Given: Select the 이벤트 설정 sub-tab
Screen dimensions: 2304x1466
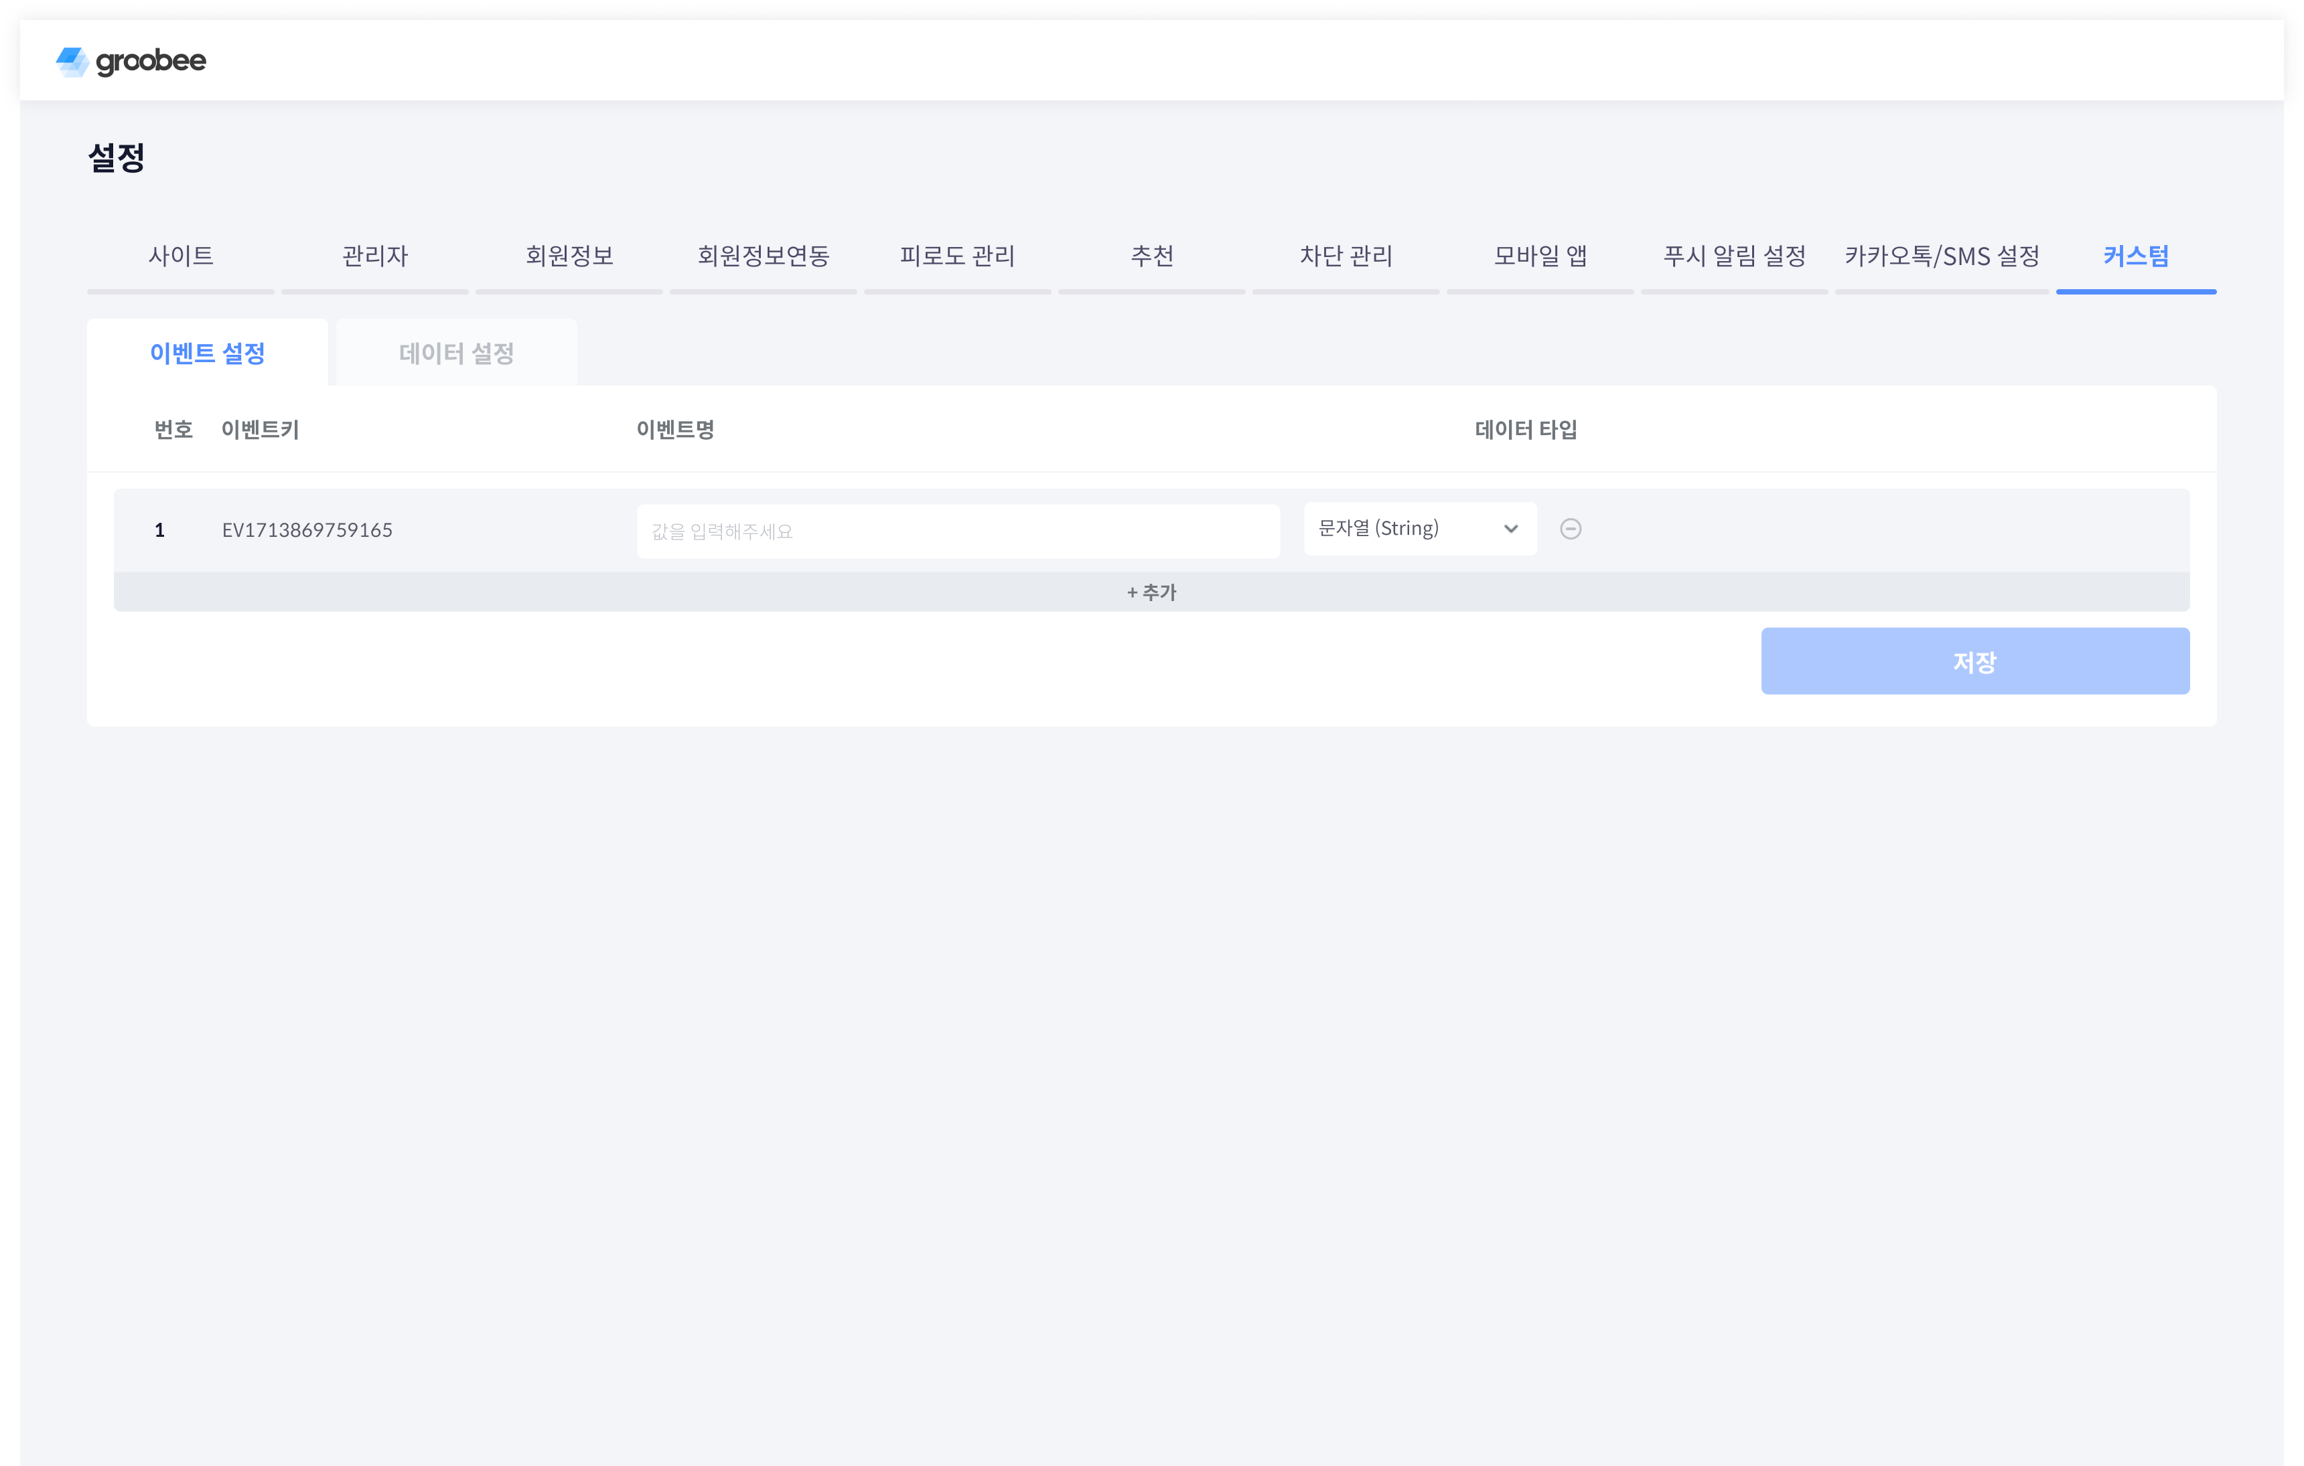Looking at the screenshot, I should (x=207, y=353).
